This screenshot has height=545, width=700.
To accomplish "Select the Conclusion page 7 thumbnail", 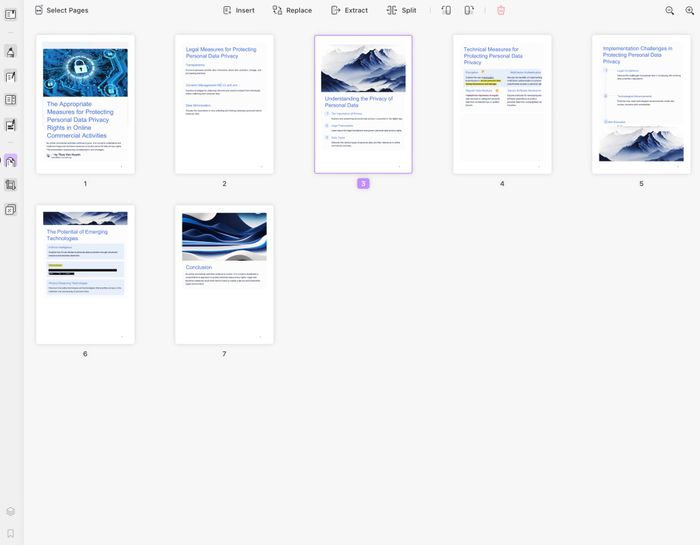I will pyautogui.click(x=224, y=275).
